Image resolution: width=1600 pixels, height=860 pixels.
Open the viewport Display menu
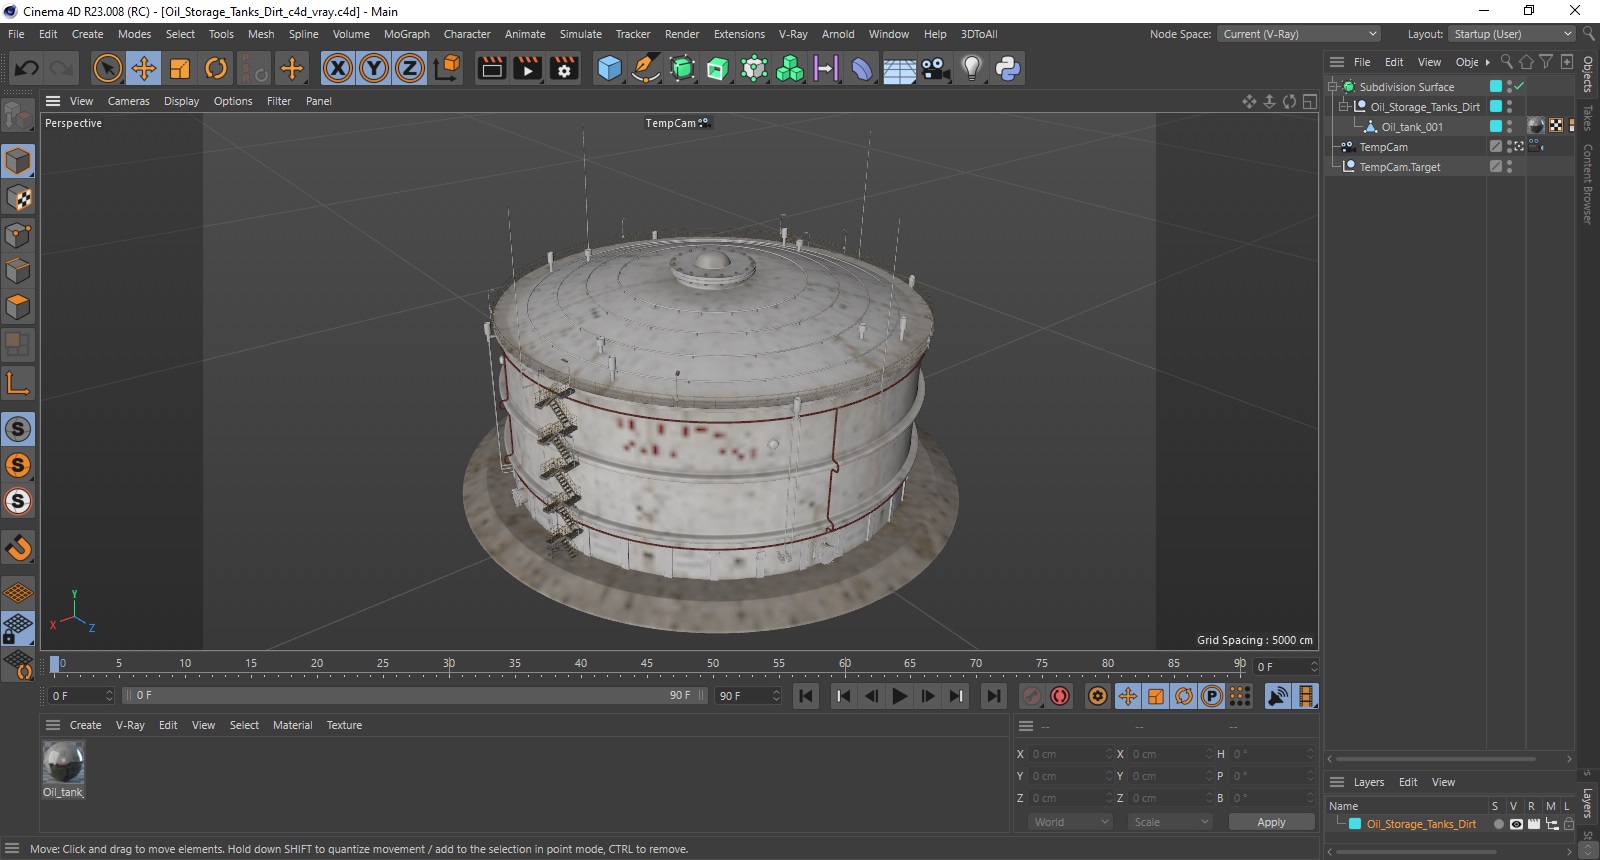tap(181, 101)
